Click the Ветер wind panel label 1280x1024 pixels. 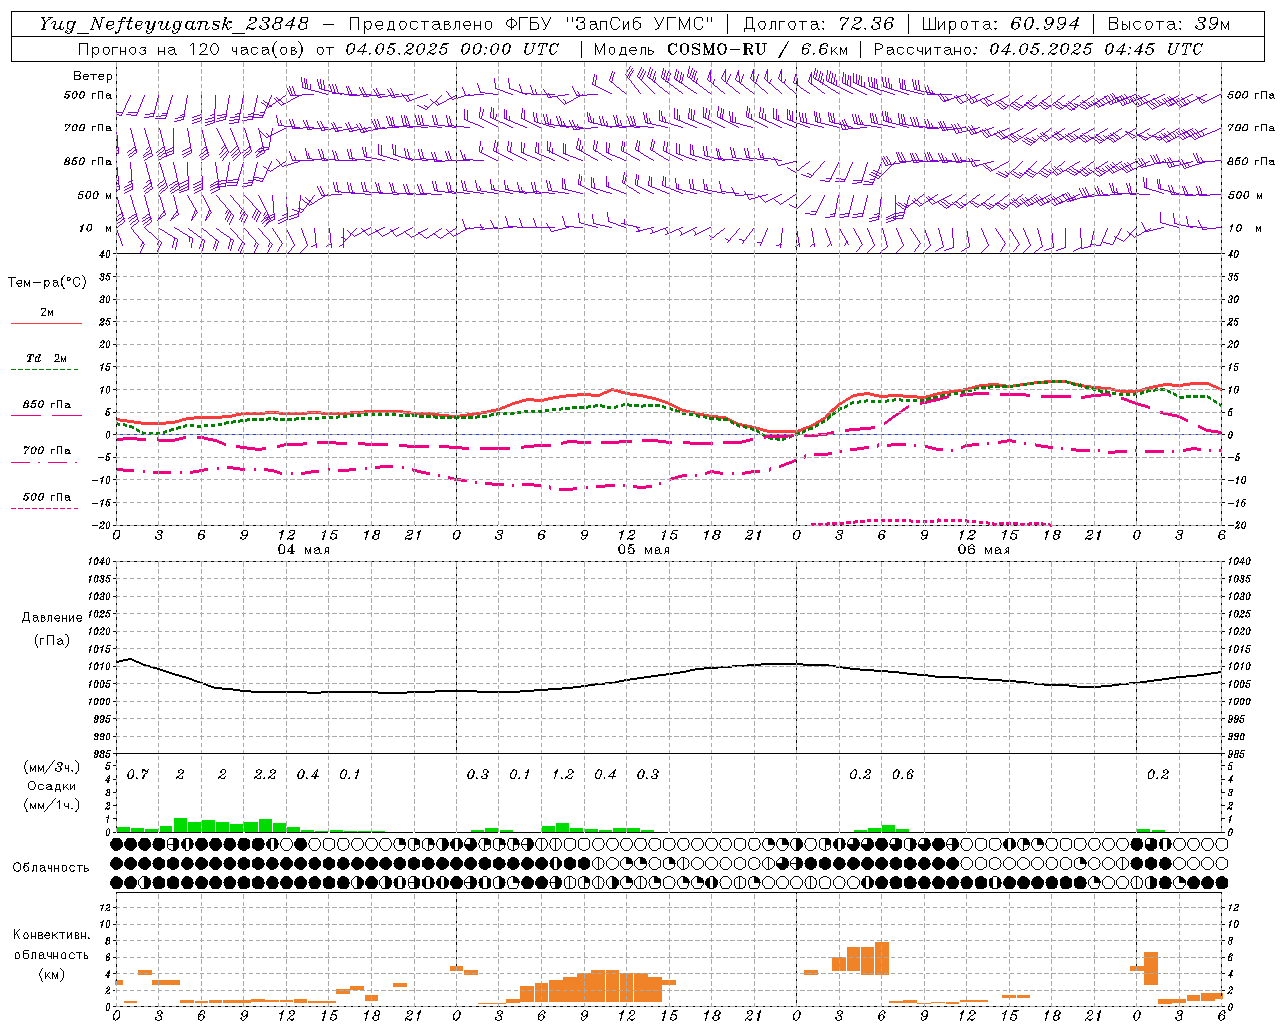pos(93,76)
